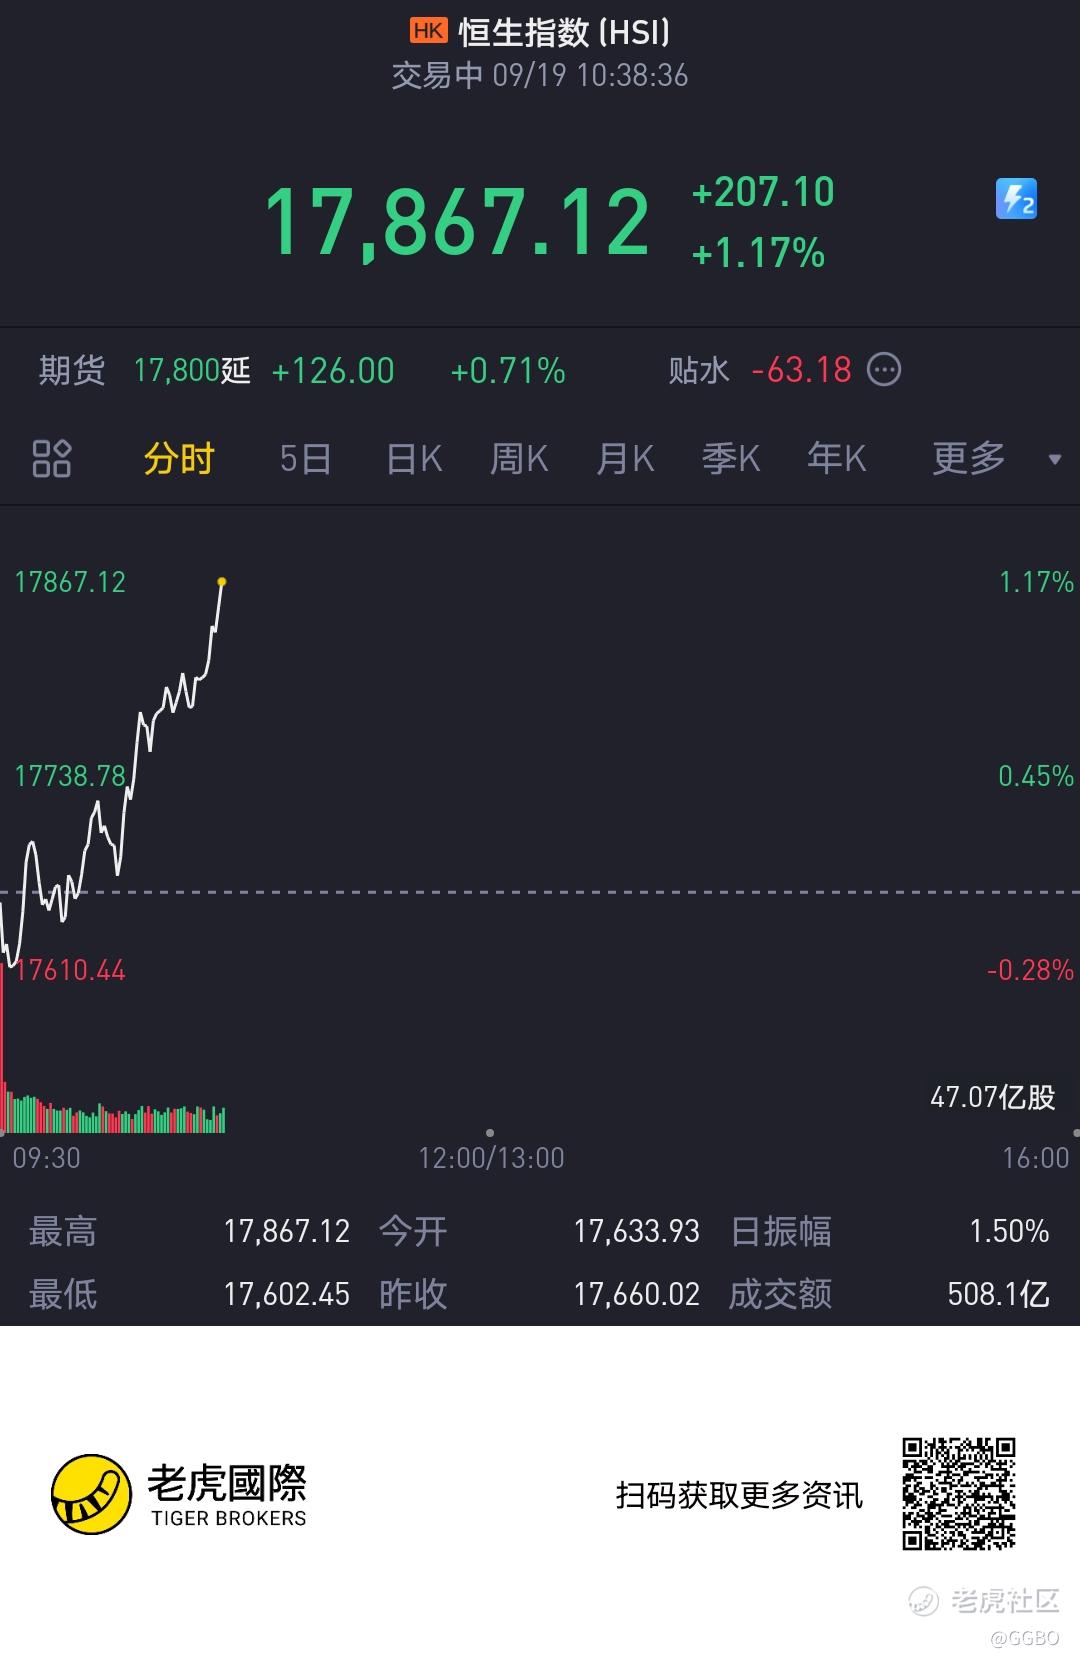Click the 恒生指数 (HSI) title
The height and width of the screenshot is (1663, 1080).
tap(564, 32)
